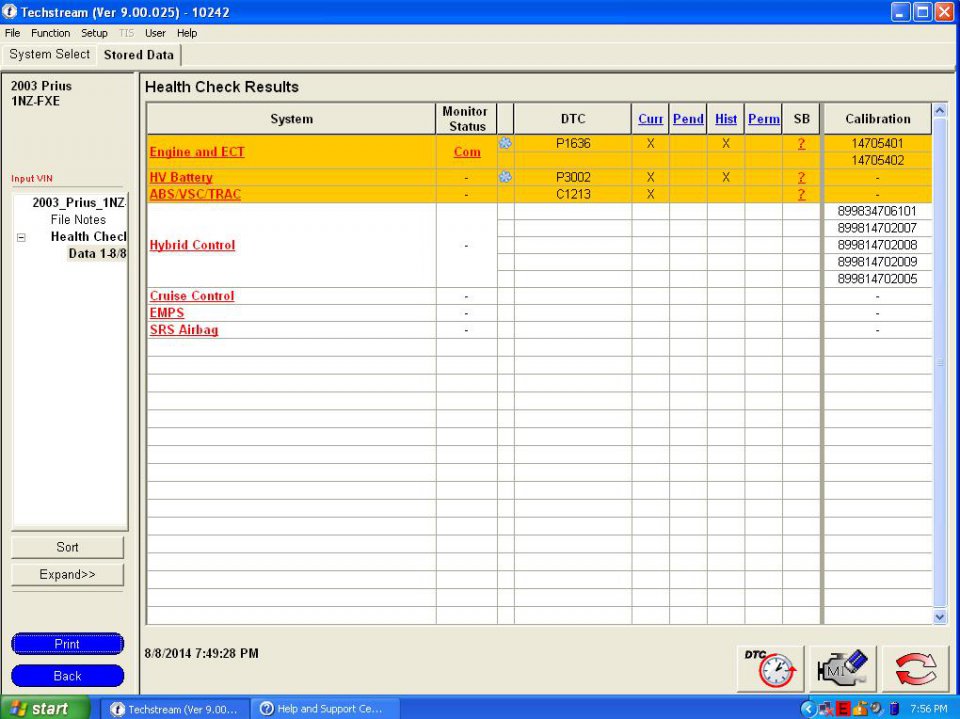Select File Notes in the tree
Viewport: 960px width, 719px height.
[x=78, y=220]
